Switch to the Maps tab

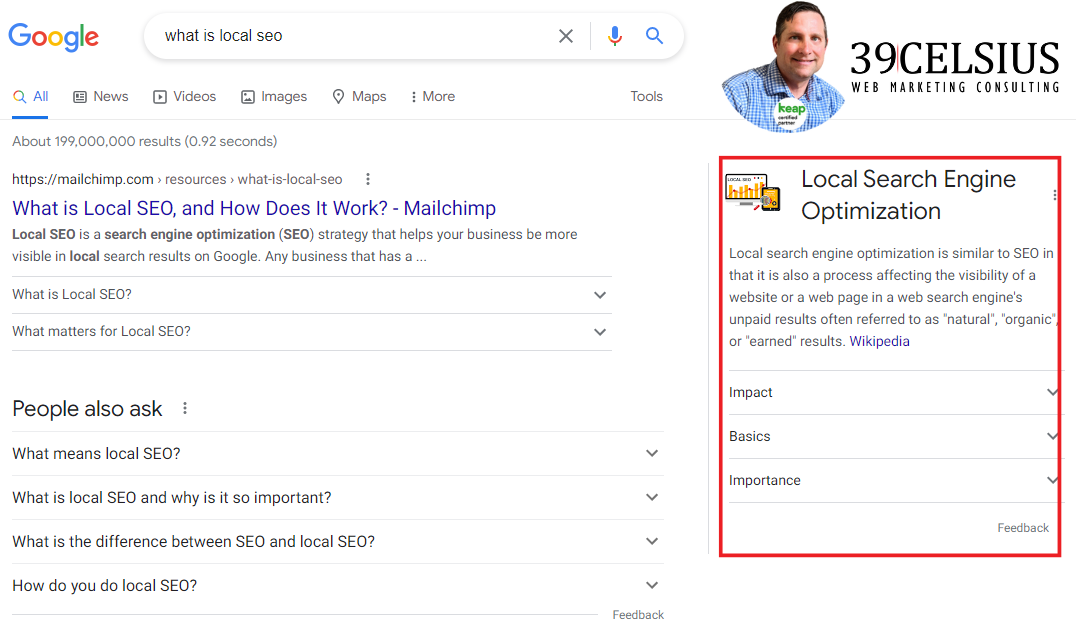[359, 97]
